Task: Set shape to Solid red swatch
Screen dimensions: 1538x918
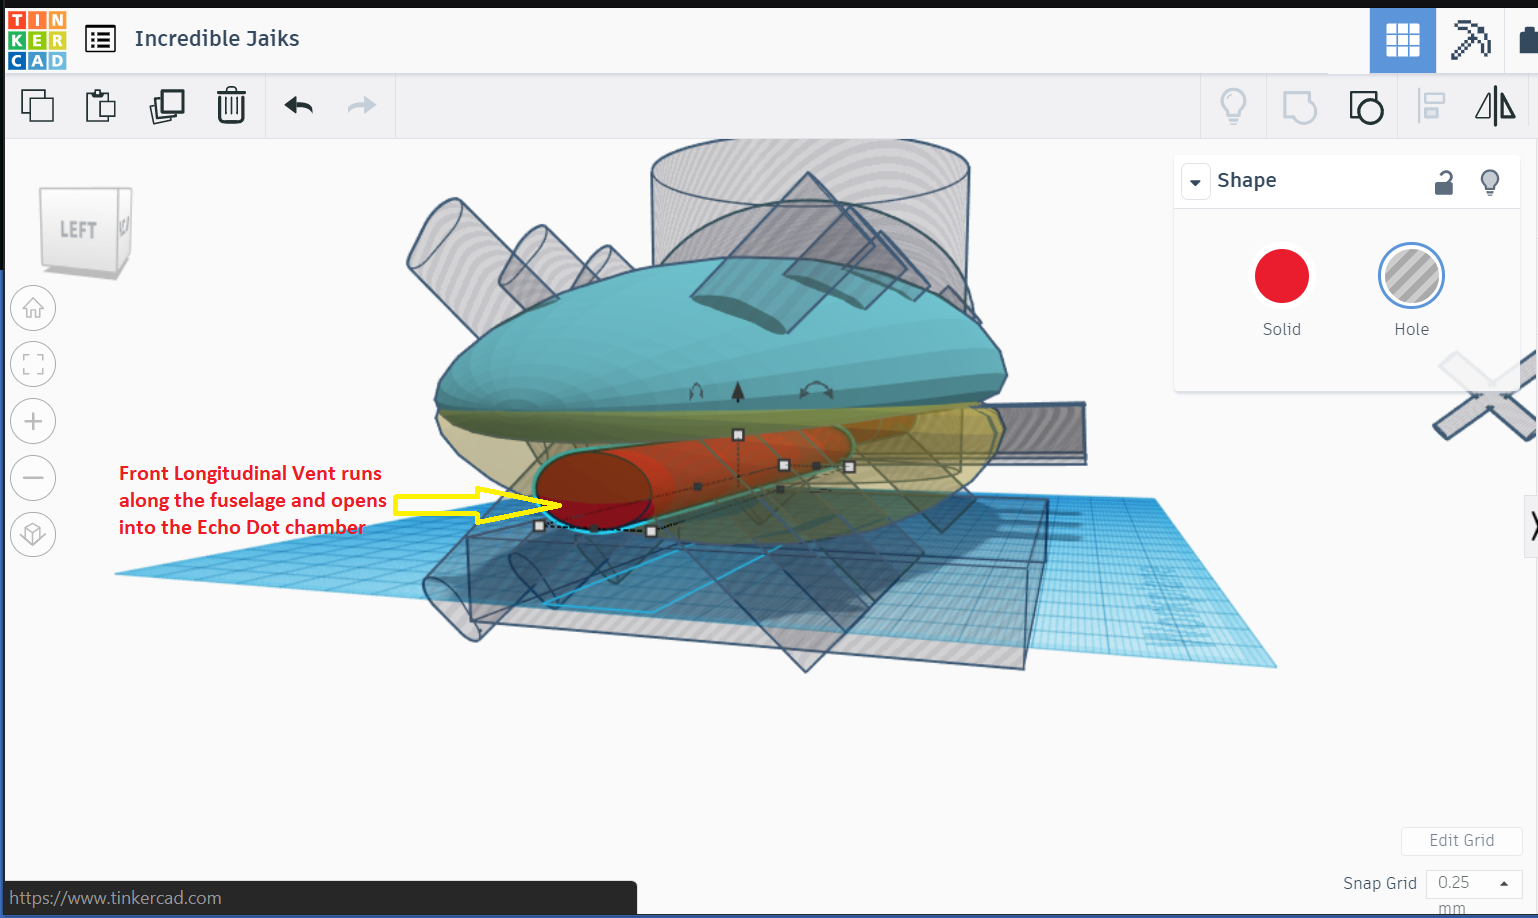Action: 1282,276
